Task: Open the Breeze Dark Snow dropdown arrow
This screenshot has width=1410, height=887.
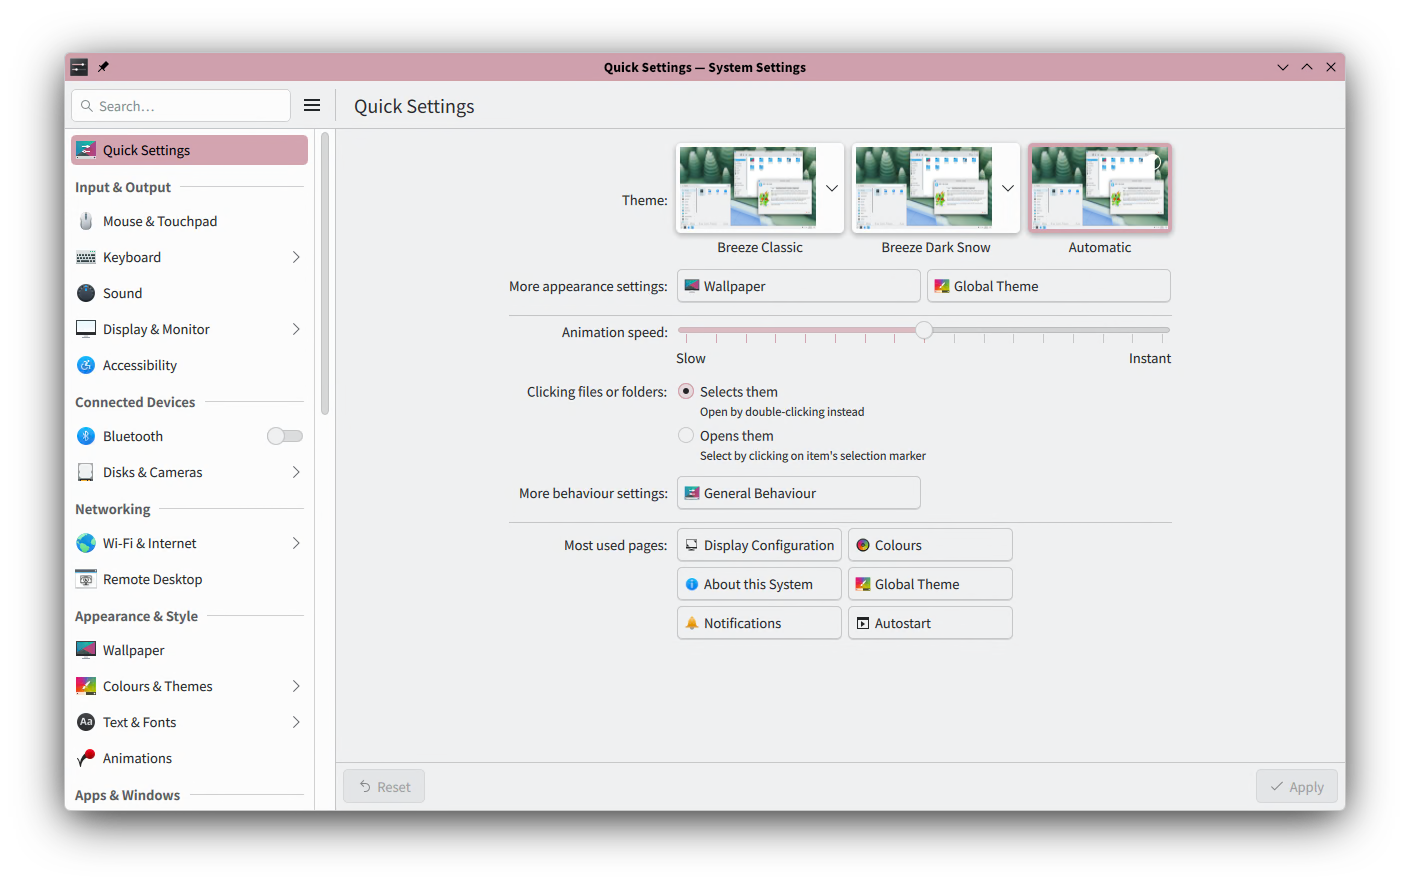Action: click(1008, 188)
